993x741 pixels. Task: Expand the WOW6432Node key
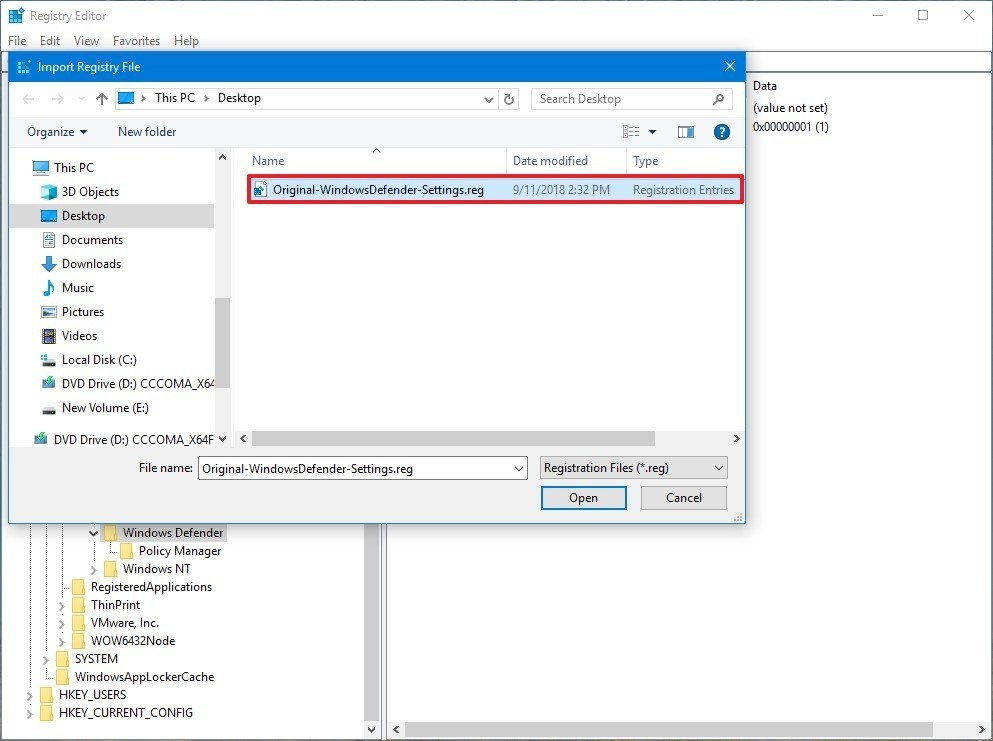pos(61,642)
